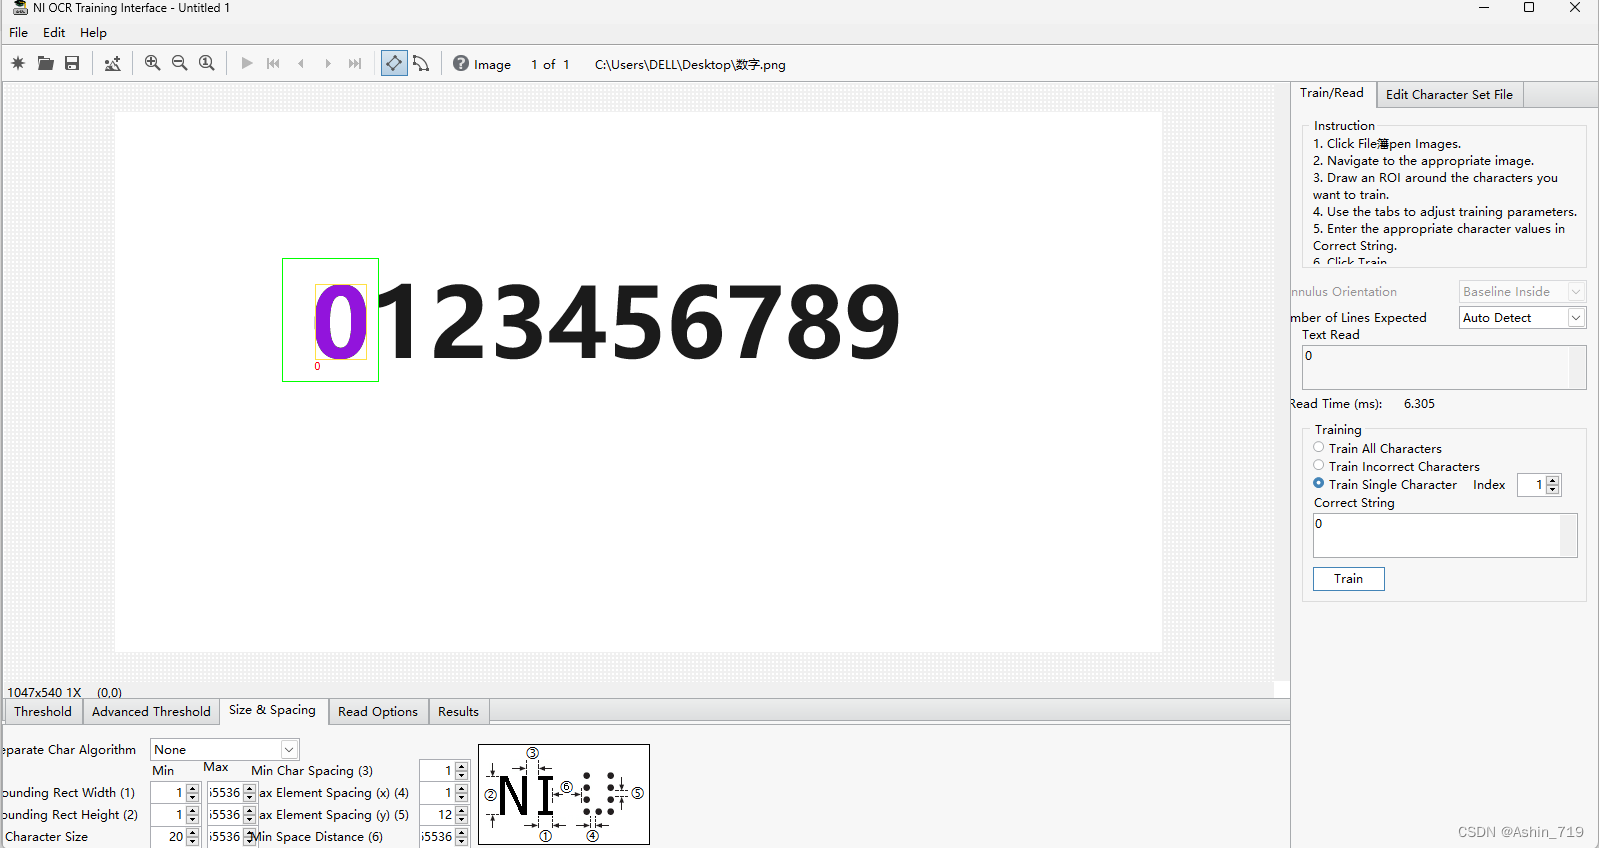Expand the Annulus Orientation dropdown
Image resolution: width=1599 pixels, height=848 pixels.
1576,292
